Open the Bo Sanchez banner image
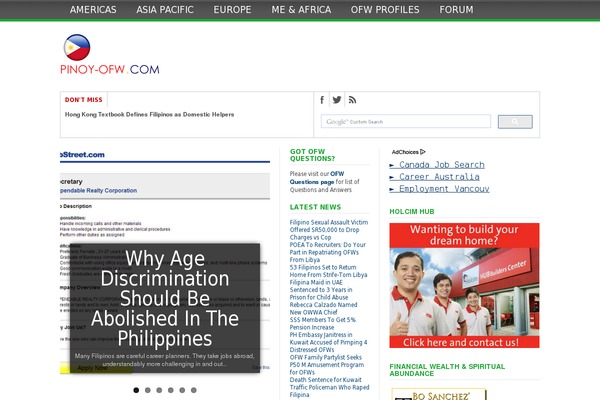 439,394
